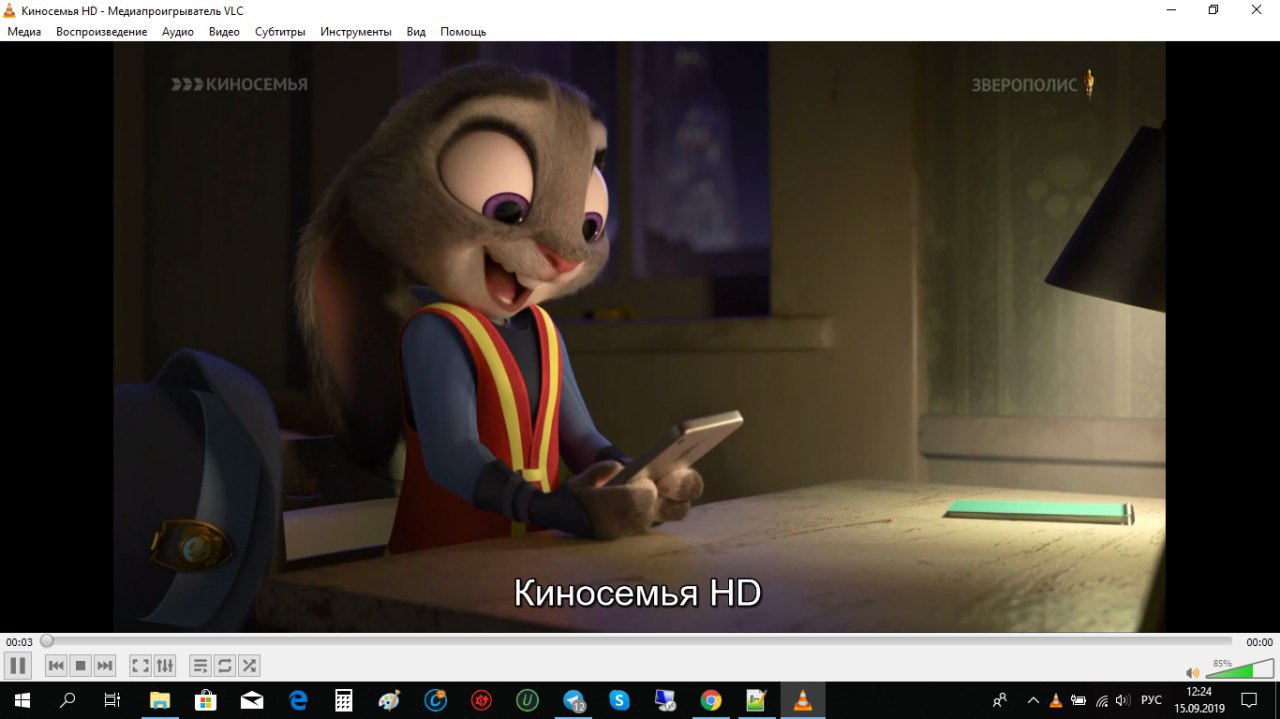Check battery status in system tray
Screen dimensions: 1280x719
click(x=1079, y=700)
